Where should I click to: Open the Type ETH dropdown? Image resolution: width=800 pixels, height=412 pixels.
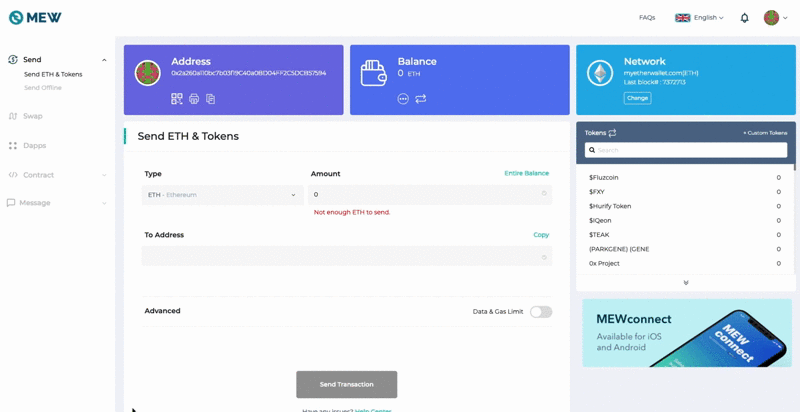click(x=222, y=195)
